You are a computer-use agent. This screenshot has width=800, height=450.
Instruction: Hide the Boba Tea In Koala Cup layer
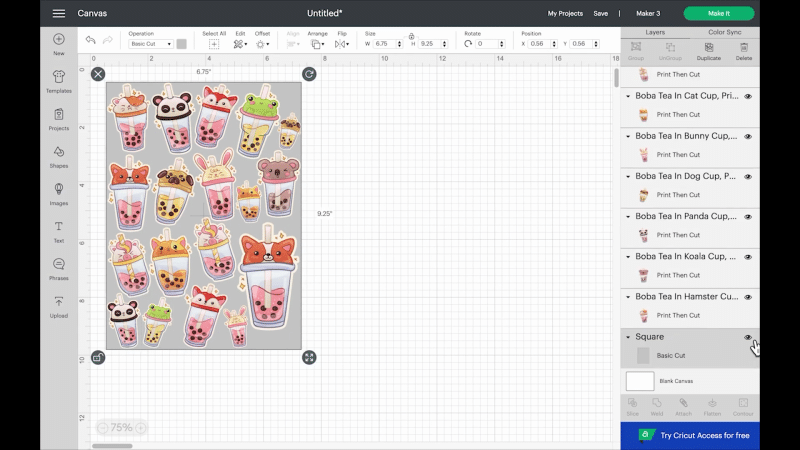tap(748, 257)
